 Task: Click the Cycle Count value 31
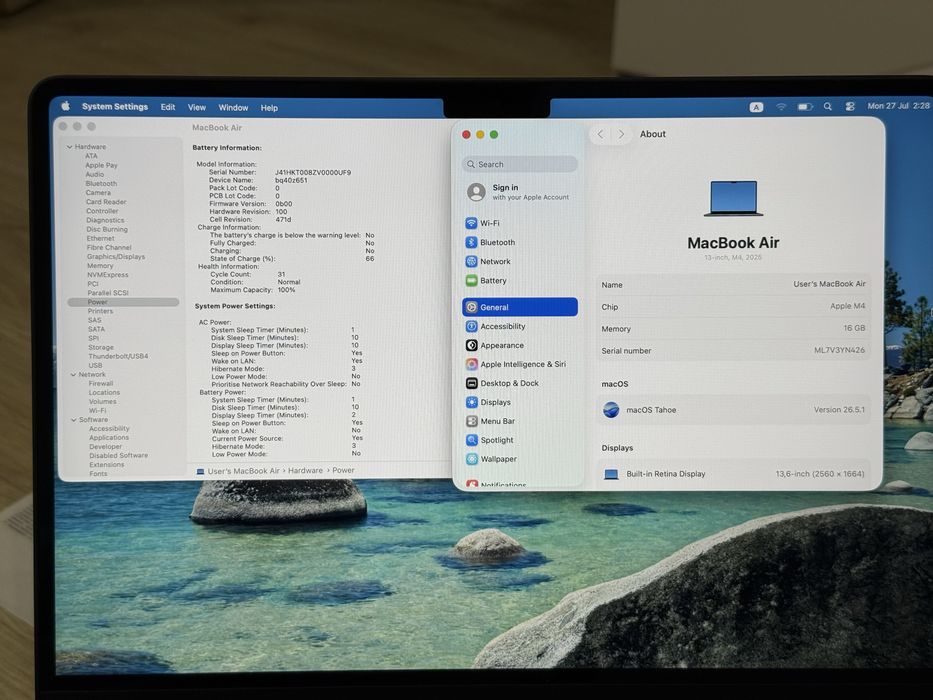pyautogui.click(x=281, y=274)
